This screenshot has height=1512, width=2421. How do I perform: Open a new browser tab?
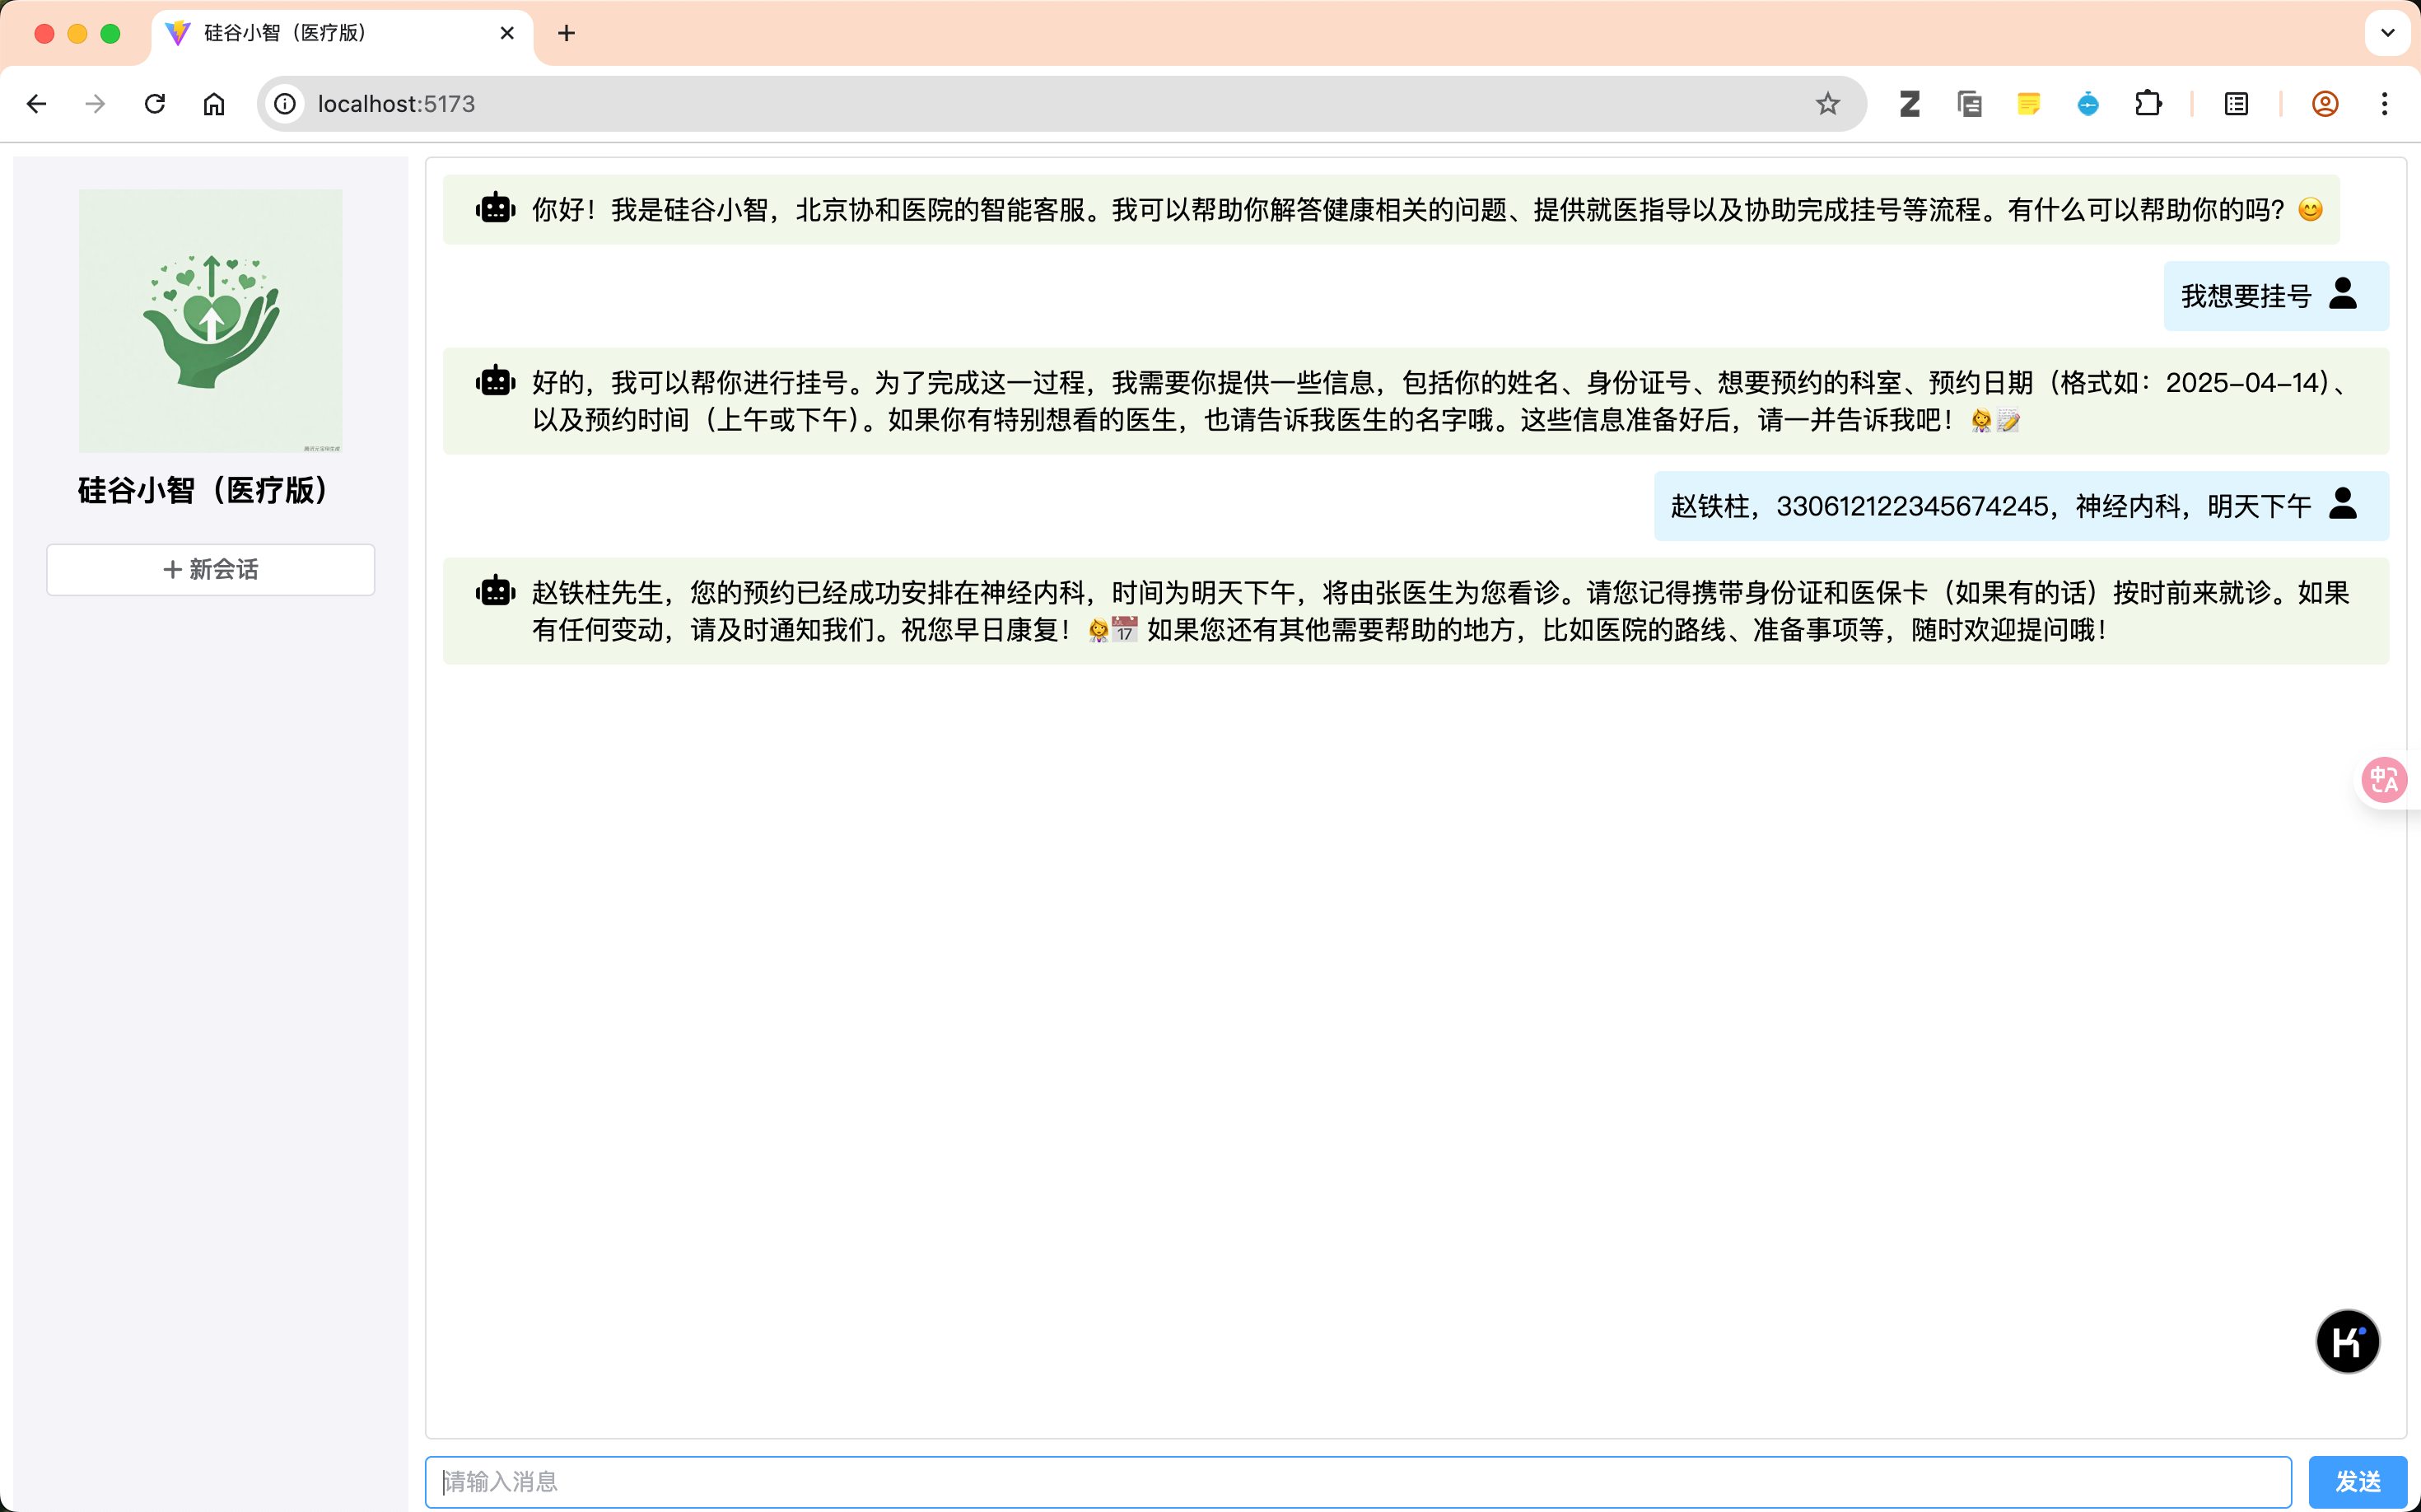566,33
